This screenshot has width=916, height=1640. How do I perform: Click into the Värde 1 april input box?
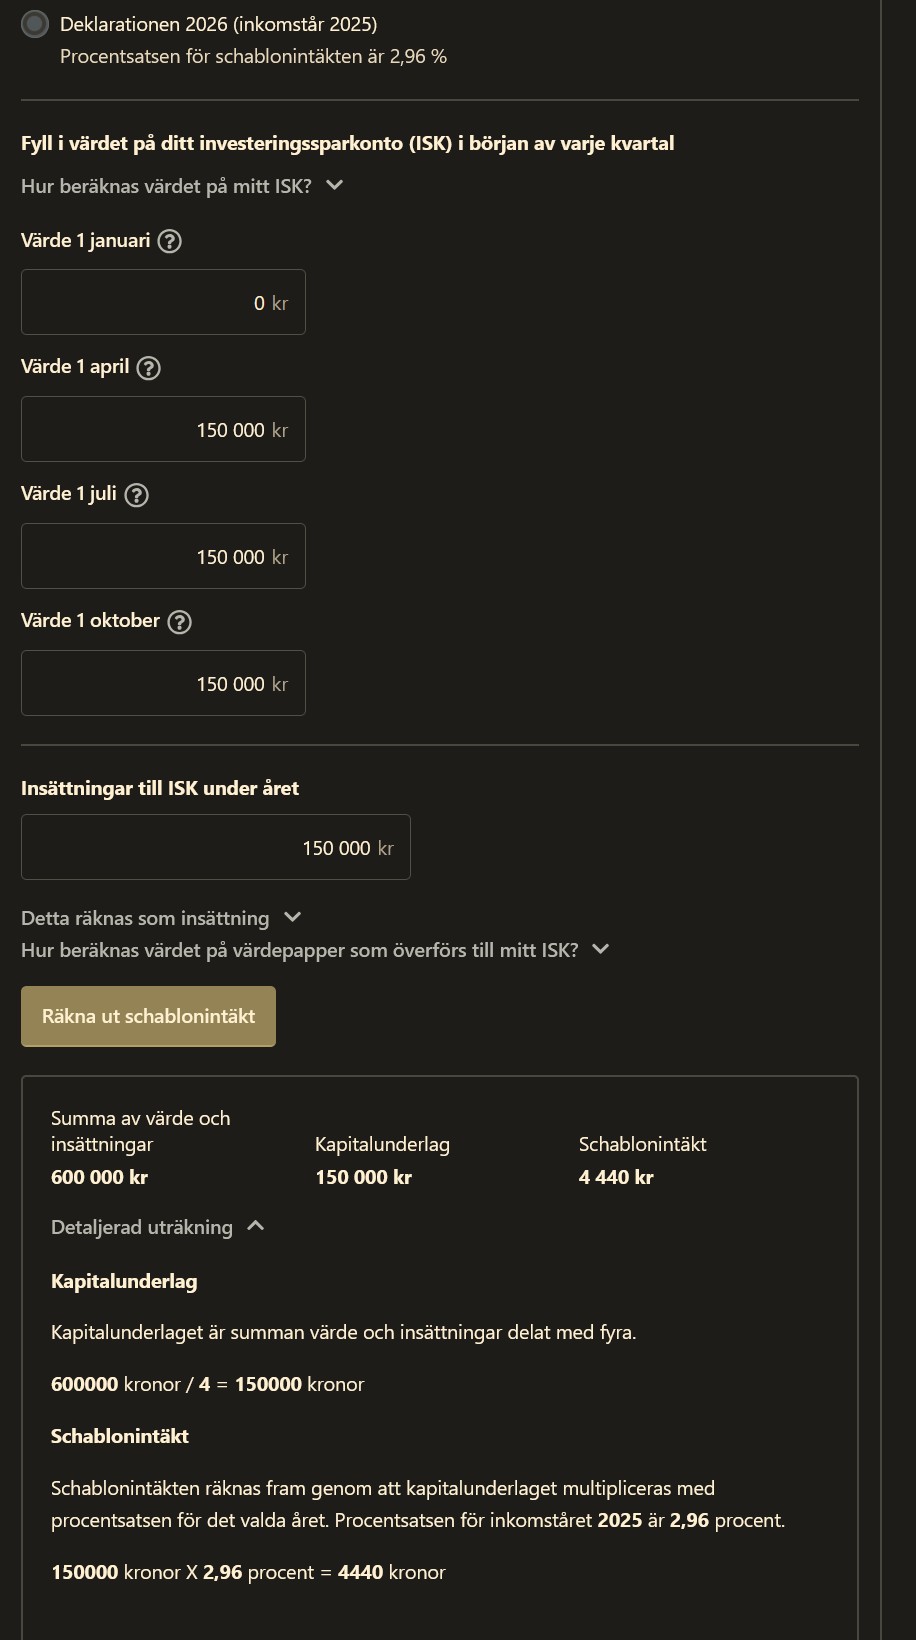click(x=163, y=429)
